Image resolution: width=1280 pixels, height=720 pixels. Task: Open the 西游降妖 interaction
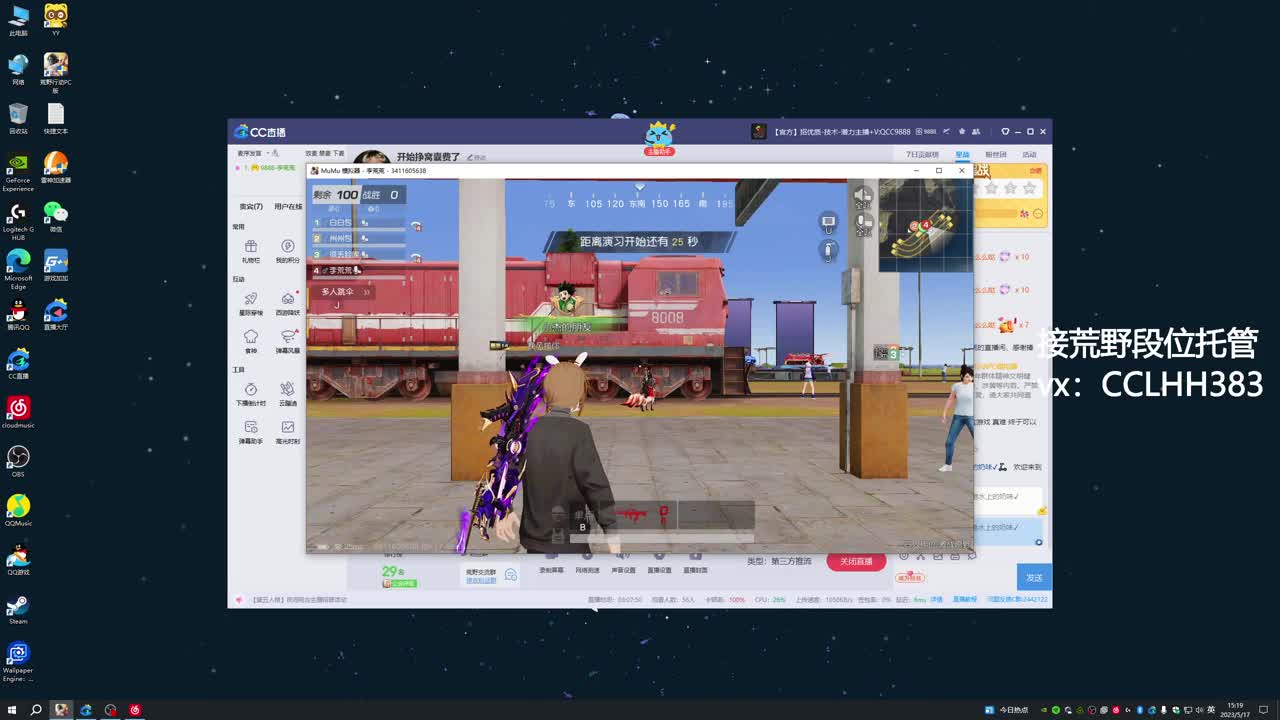pyautogui.click(x=288, y=302)
